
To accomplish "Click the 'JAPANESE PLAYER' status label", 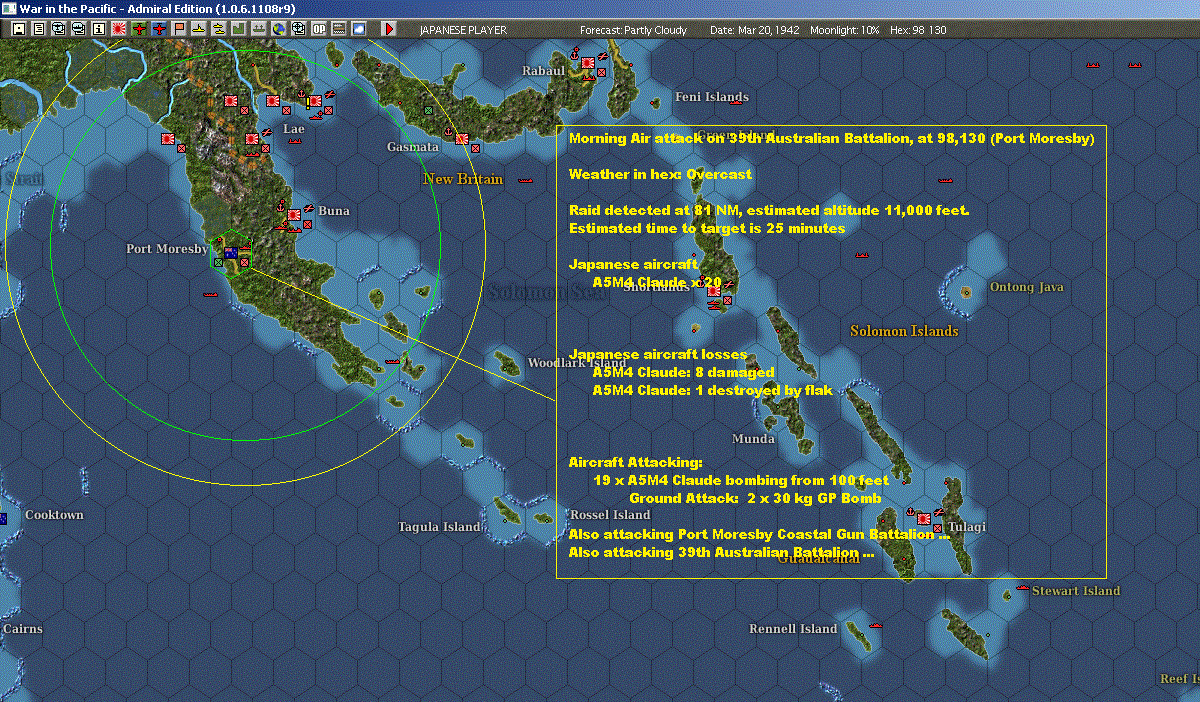I will pyautogui.click(x=463, y=30).
